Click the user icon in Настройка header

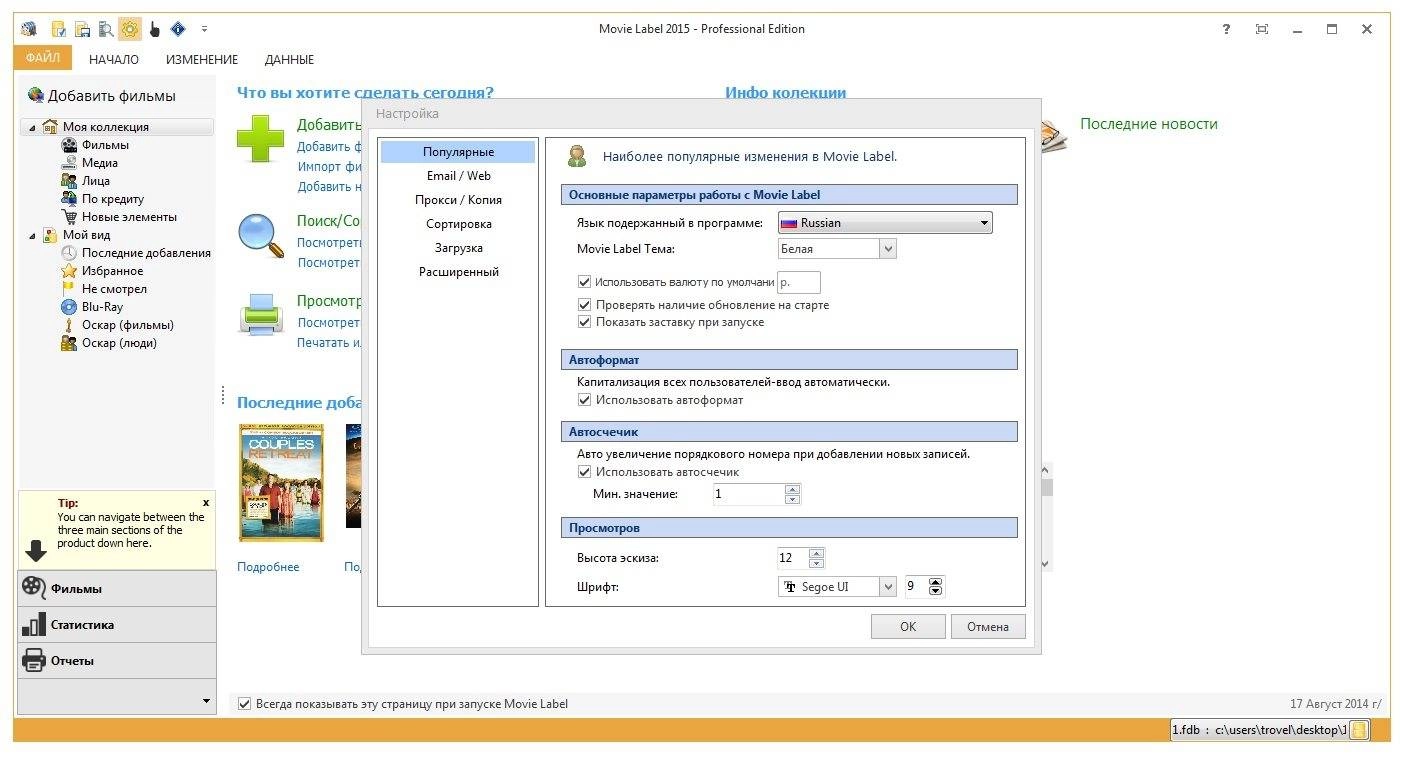pos(577,156)
